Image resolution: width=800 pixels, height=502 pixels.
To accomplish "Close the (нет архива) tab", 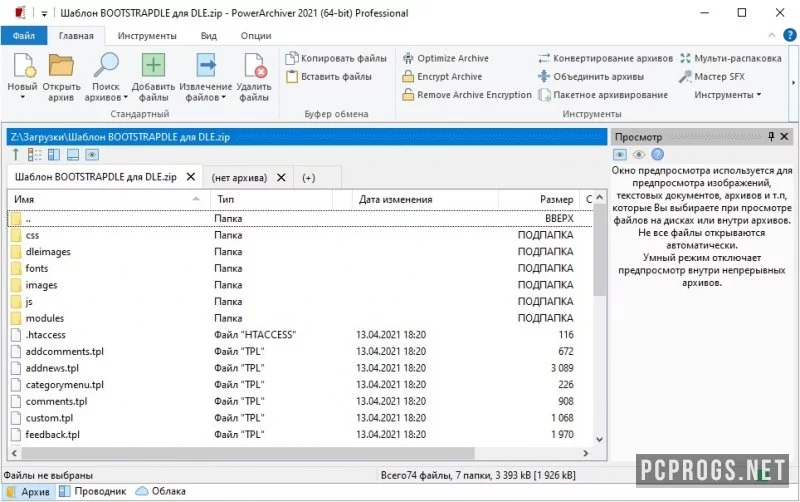I will [281, 178].
